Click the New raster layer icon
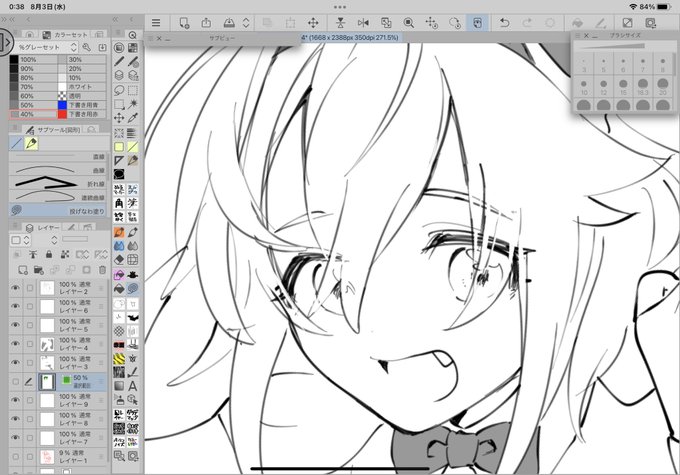This screenshot has height=475, width=680. click(23, 270)
